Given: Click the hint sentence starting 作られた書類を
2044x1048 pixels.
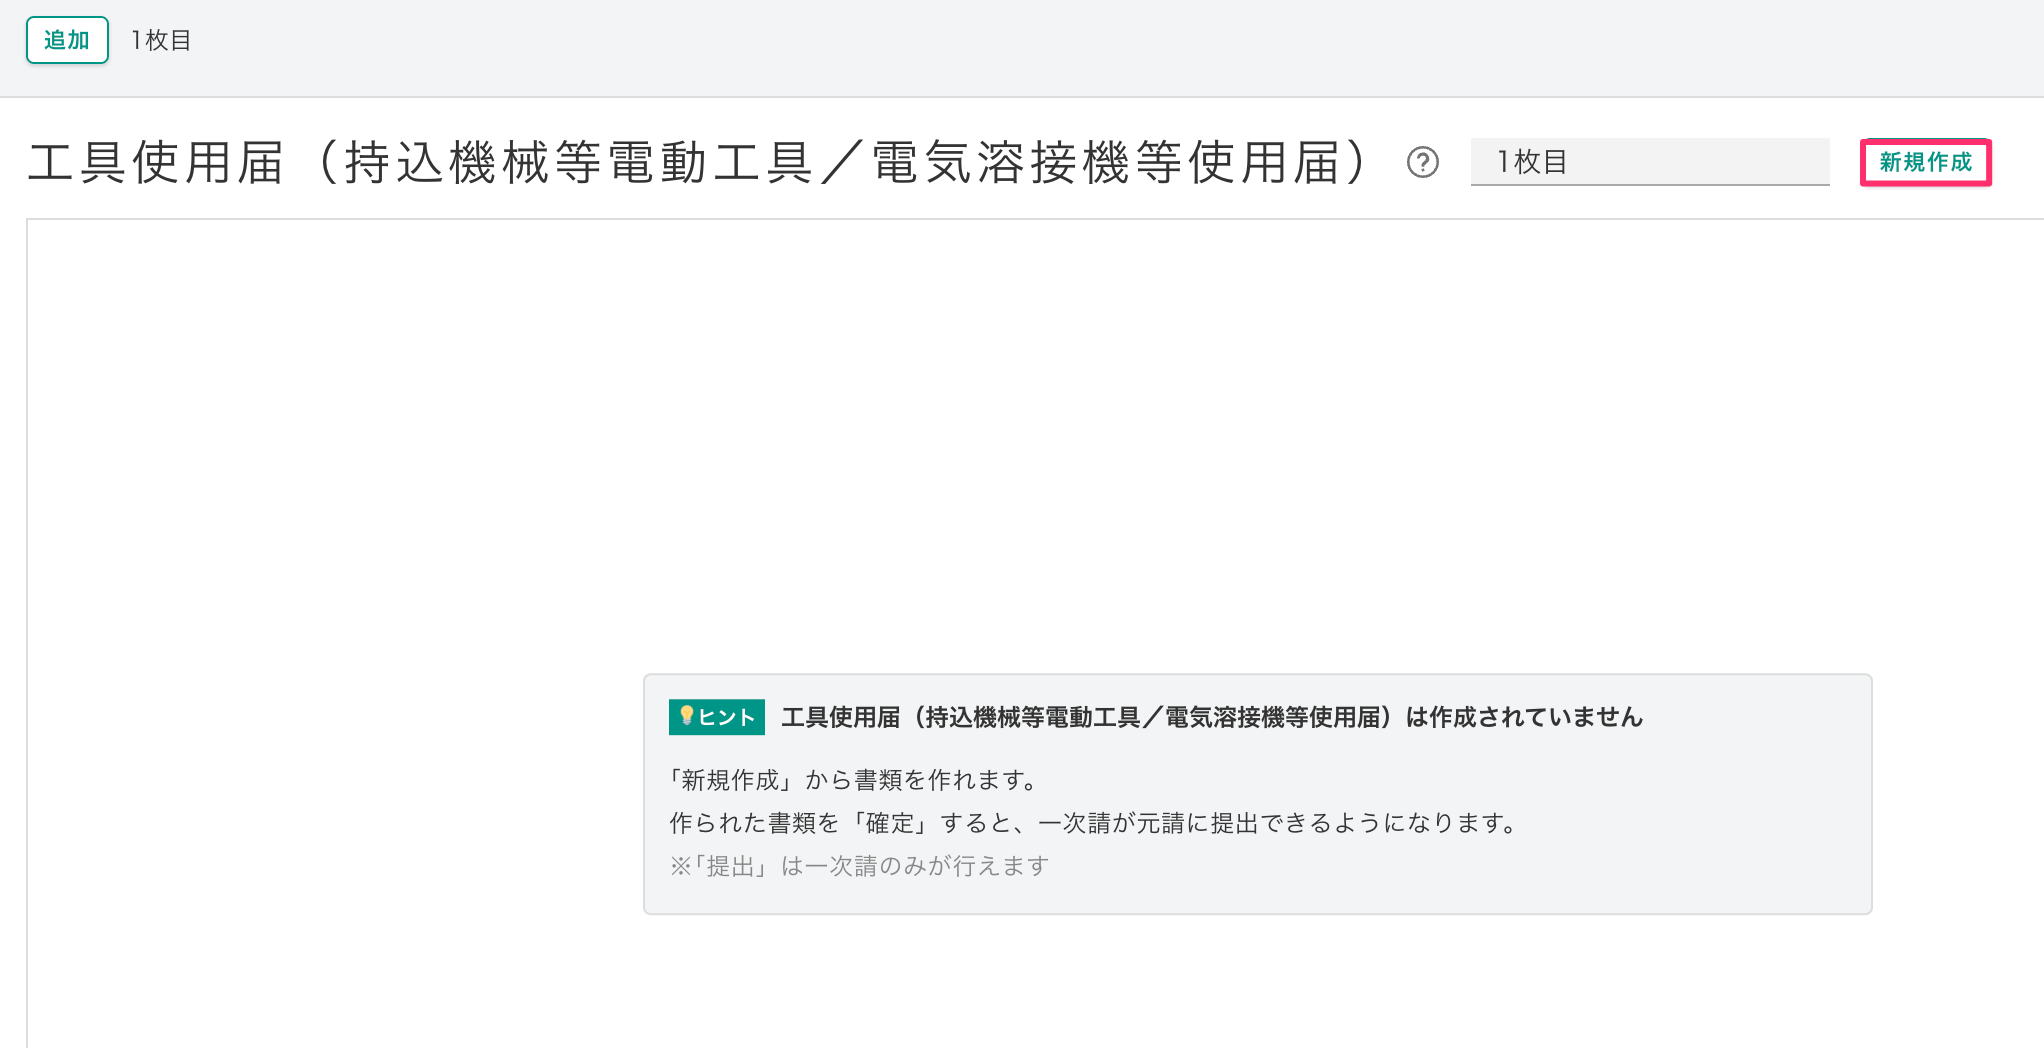Looking at the screenshot, I should (1094, 823).
